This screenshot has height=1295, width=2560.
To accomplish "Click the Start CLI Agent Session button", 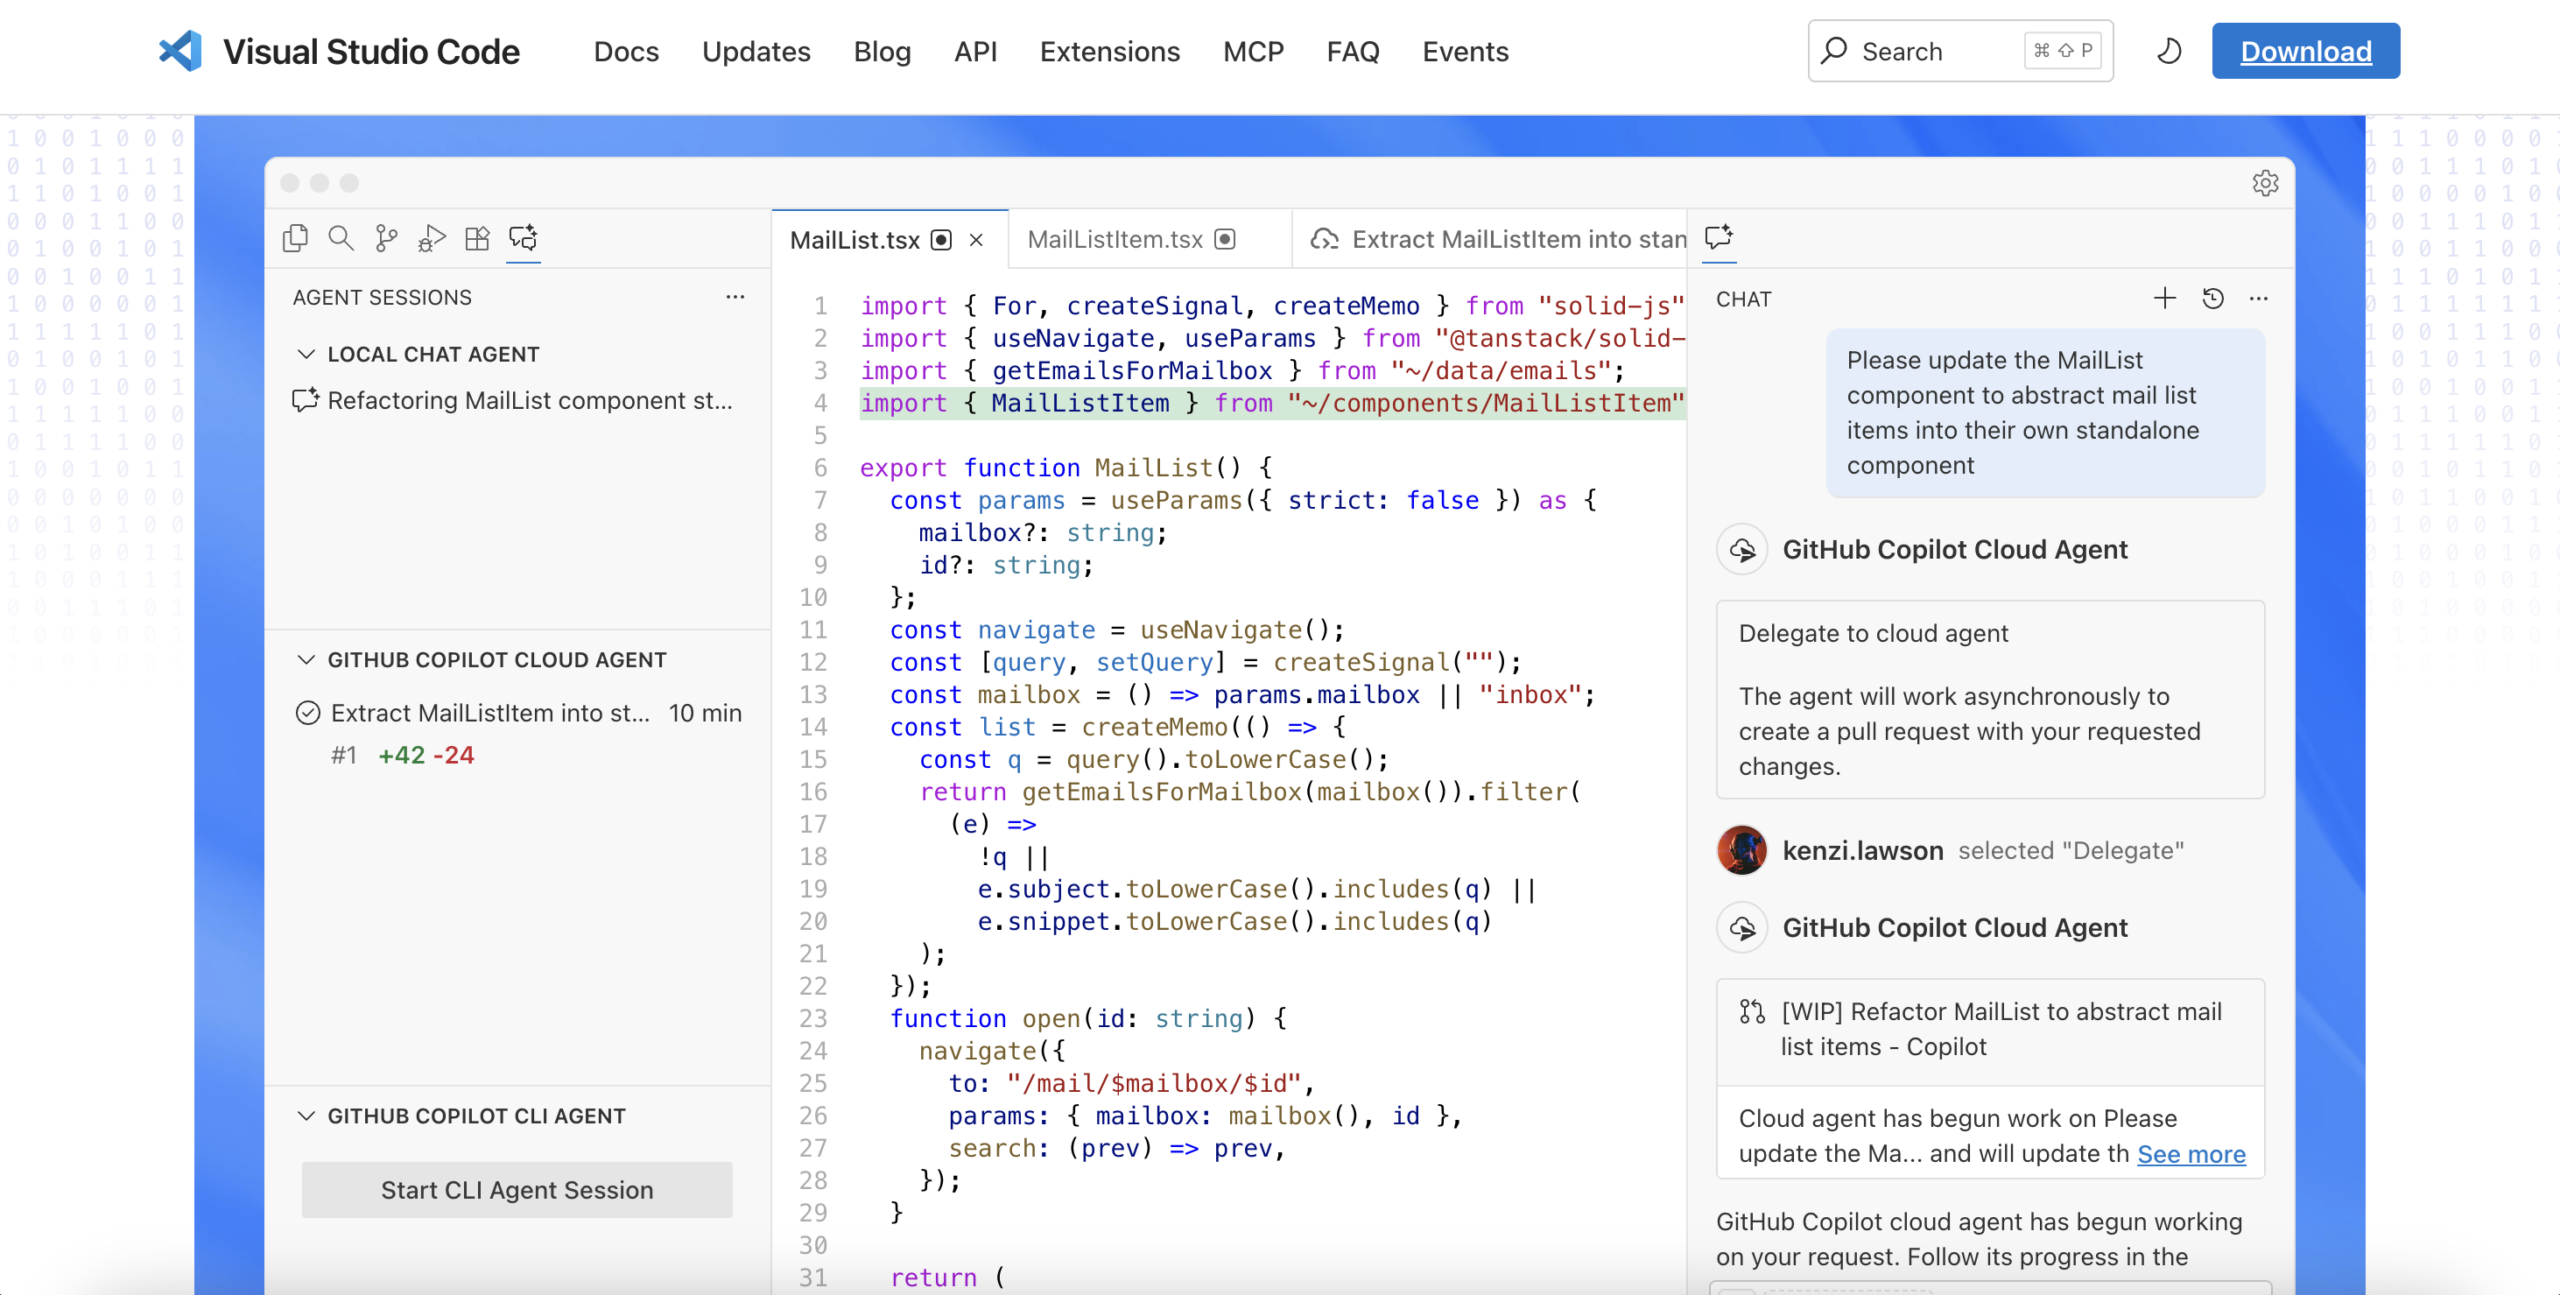I will coord(517,1190).
